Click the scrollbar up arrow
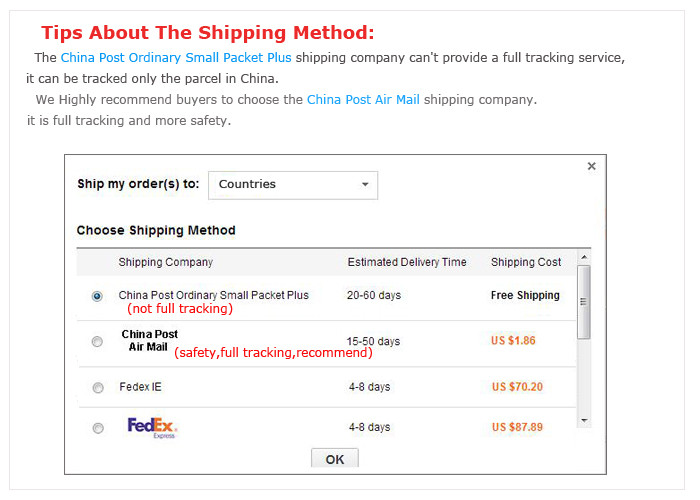 [584, 256]
